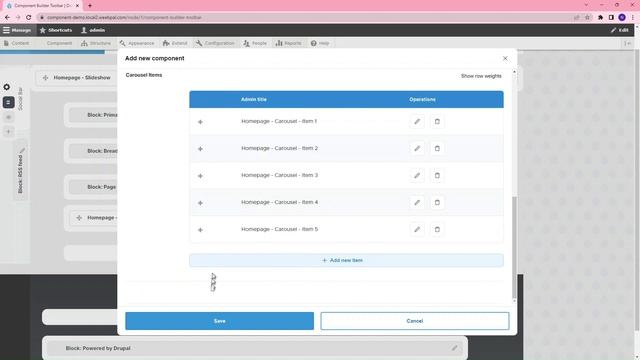
Task: Click drag handle of Carousel Item 4
Action: click(200, 202)
